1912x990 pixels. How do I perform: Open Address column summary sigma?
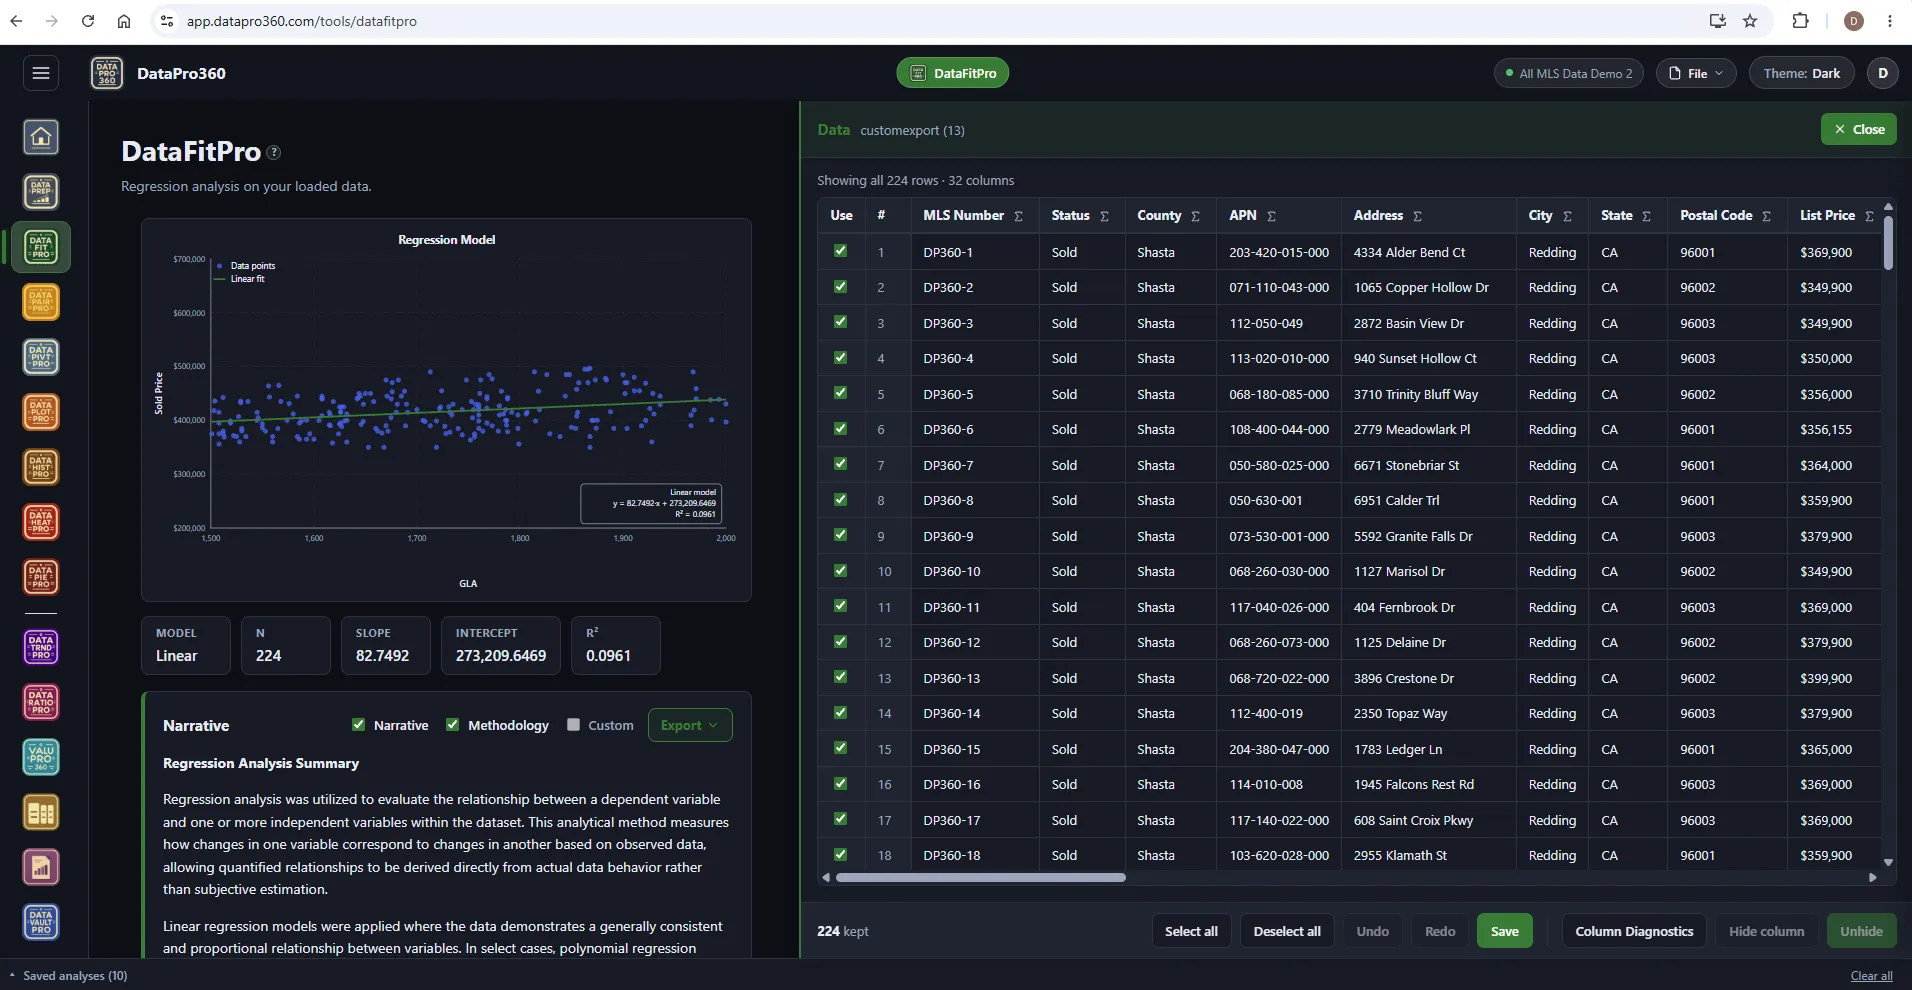(1417, 216)
